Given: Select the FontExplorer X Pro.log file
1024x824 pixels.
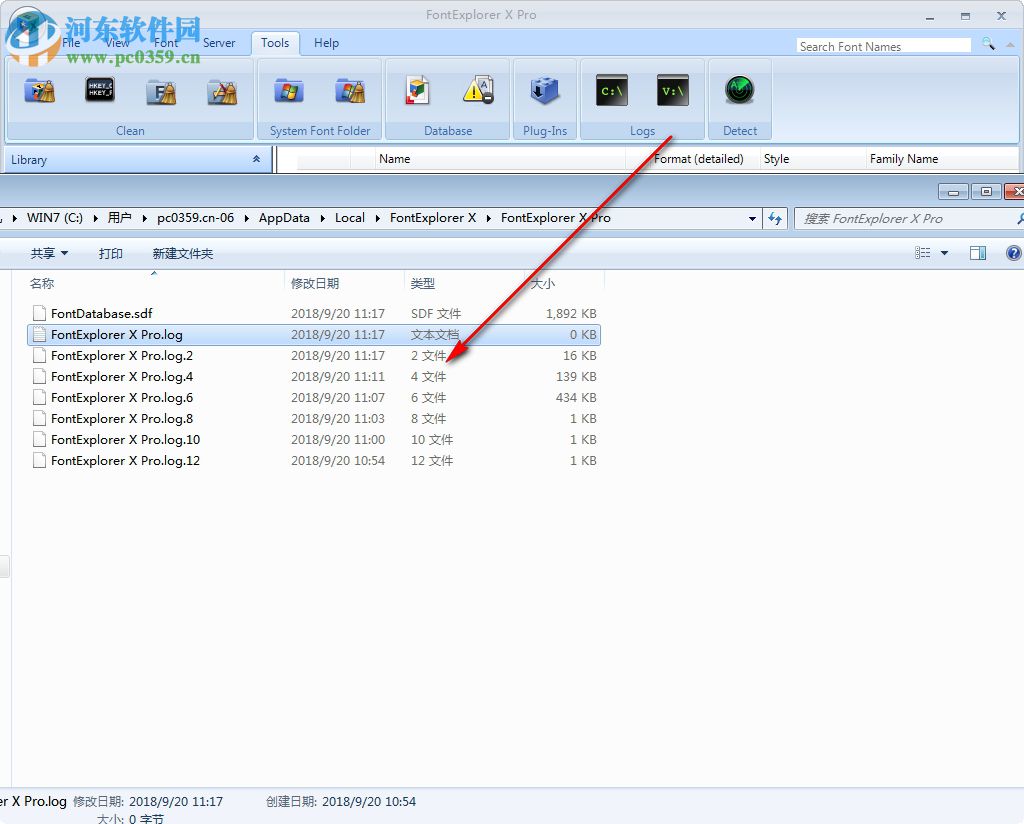Looking at the screenshot, I should [121, 334].
